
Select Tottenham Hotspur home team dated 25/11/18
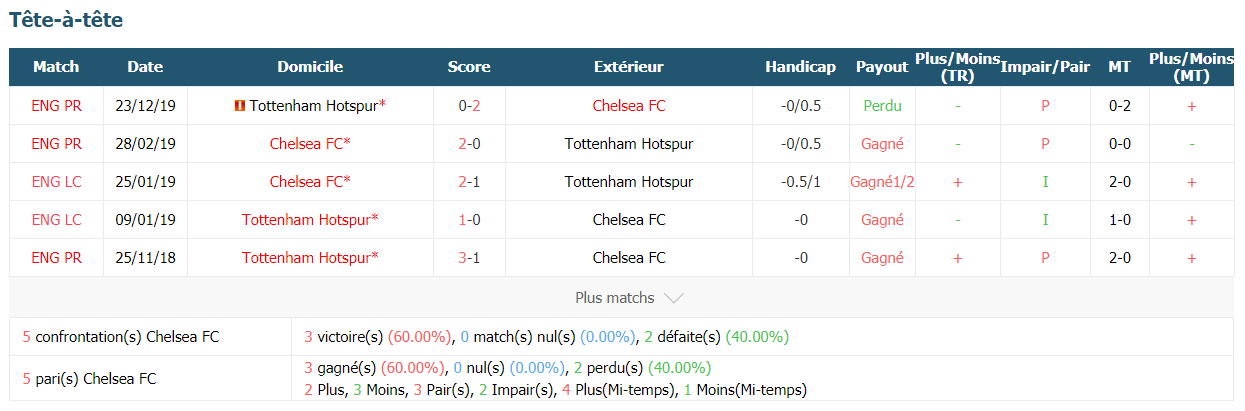click(x=310, y=258)
